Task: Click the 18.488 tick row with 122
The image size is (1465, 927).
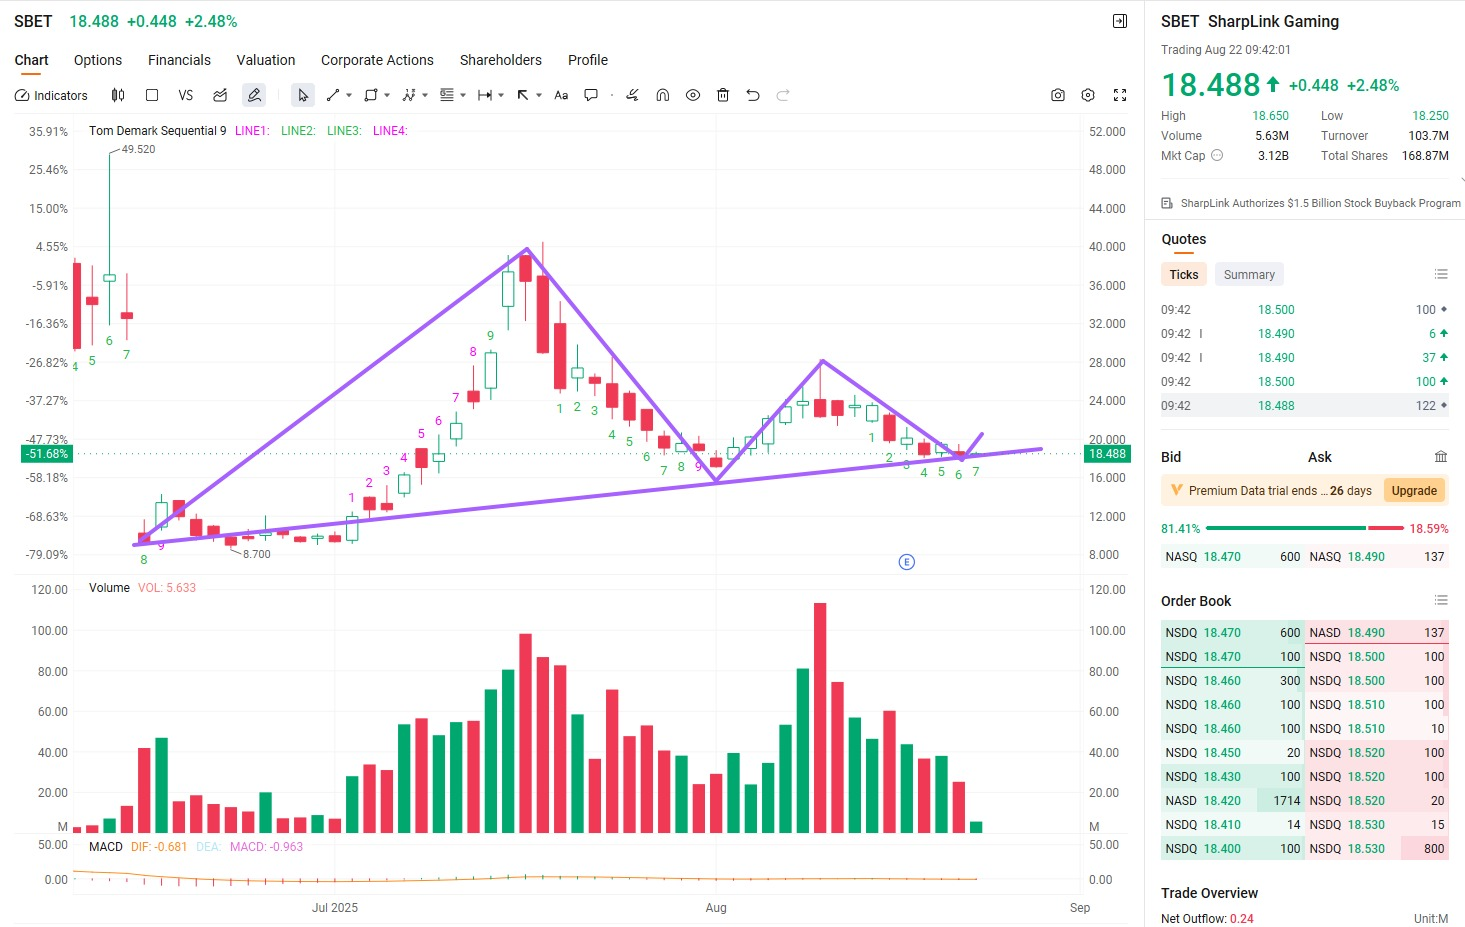Action: [1305, 406]
